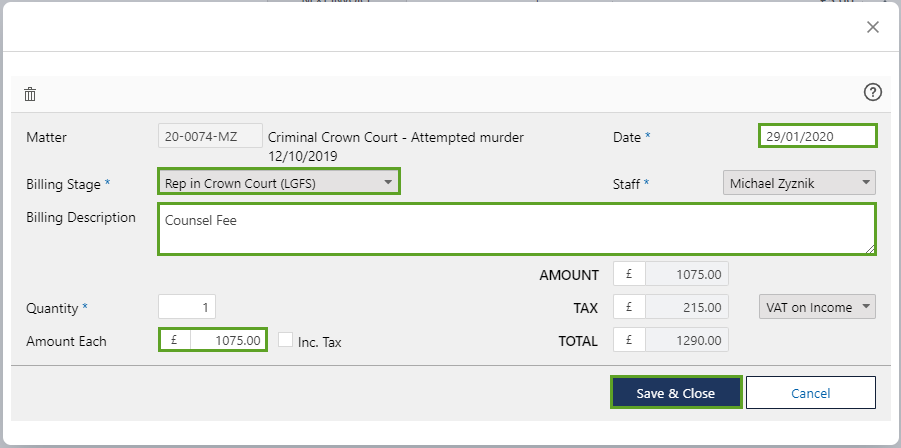Click into the Billing Description text area
901x448 pixels.
[516, 229]
